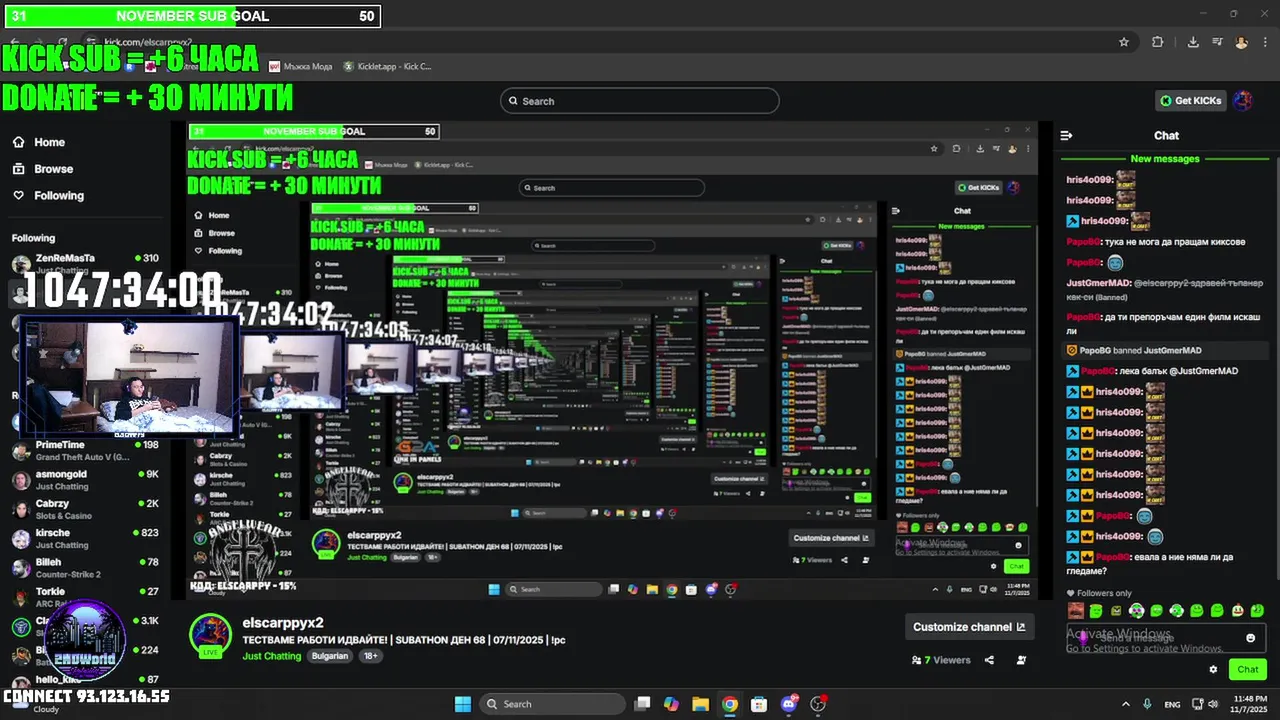Click the Get KICKs button
The width and height of the screenshot is (1280, 720).
click(1190, 100)
